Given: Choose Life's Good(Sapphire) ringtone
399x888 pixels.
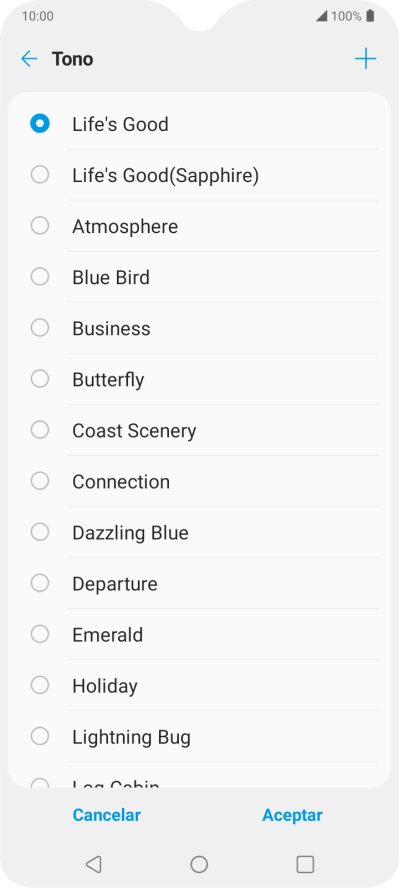Looking at the screenshot, I should point(199,175).
